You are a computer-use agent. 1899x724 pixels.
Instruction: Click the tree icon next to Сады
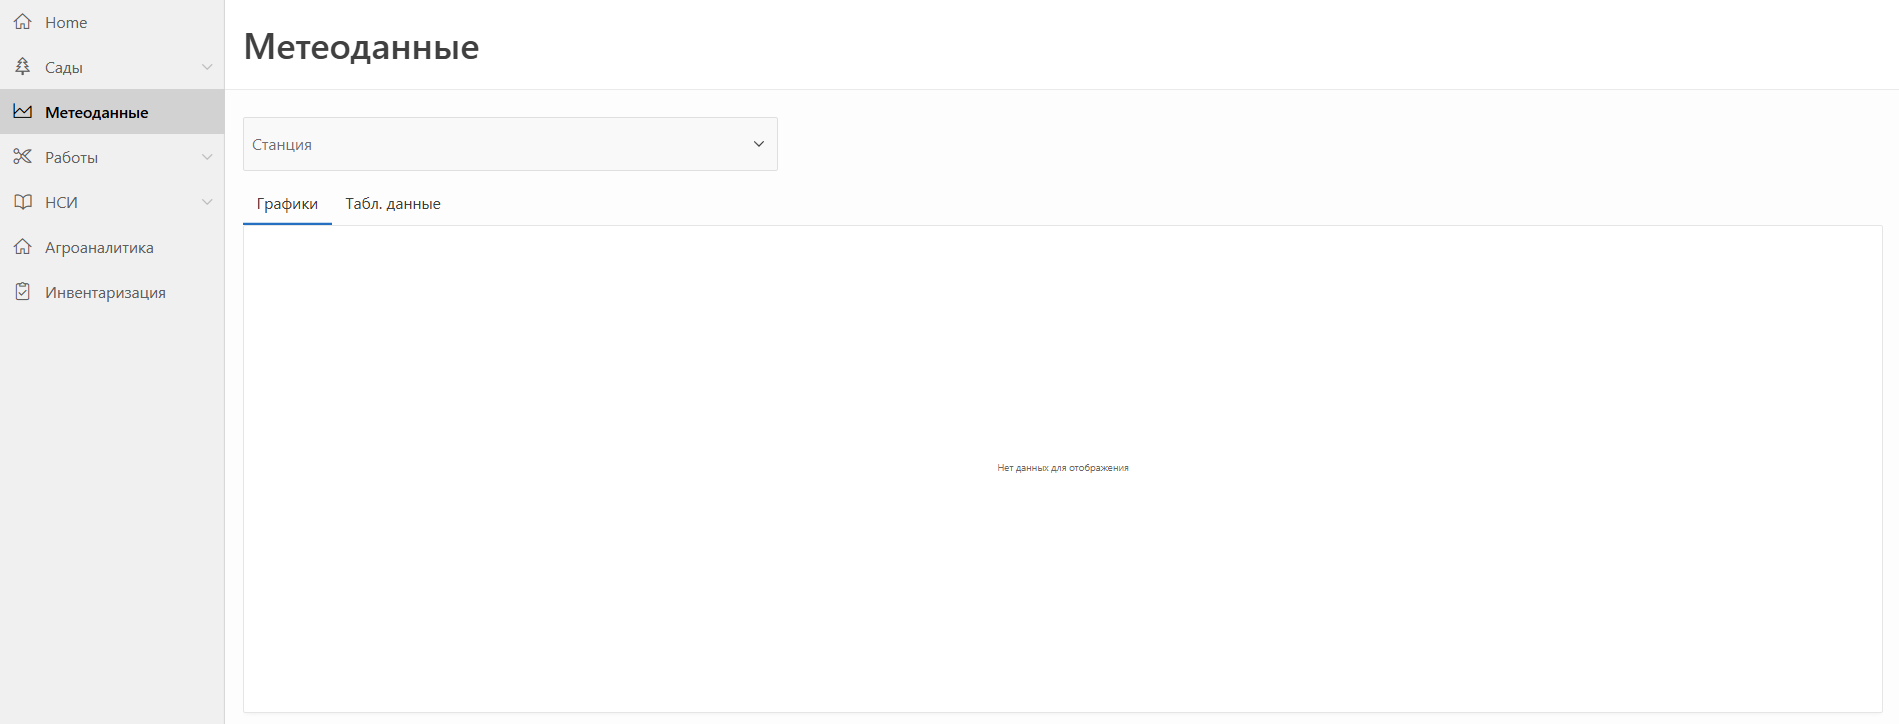(22, 67)
